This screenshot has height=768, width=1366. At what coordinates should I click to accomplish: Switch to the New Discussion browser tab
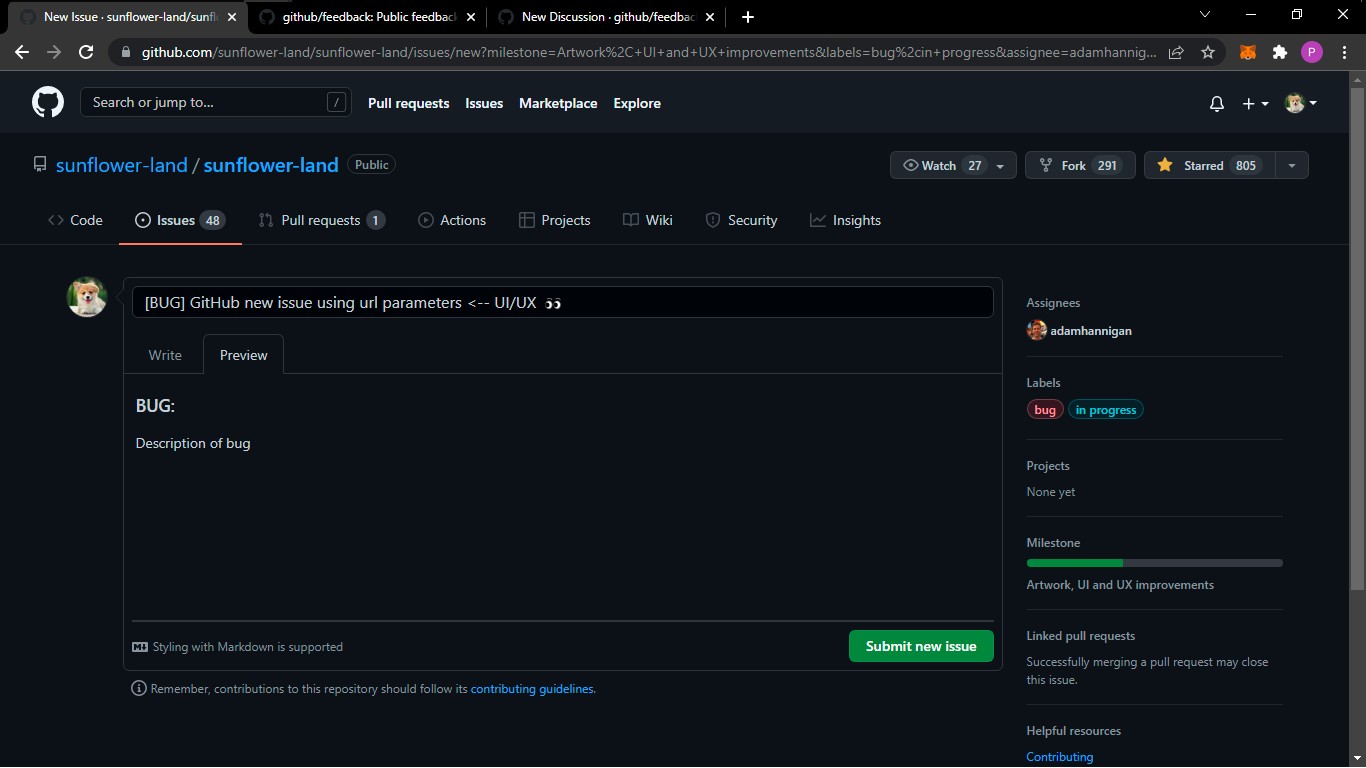606,17
